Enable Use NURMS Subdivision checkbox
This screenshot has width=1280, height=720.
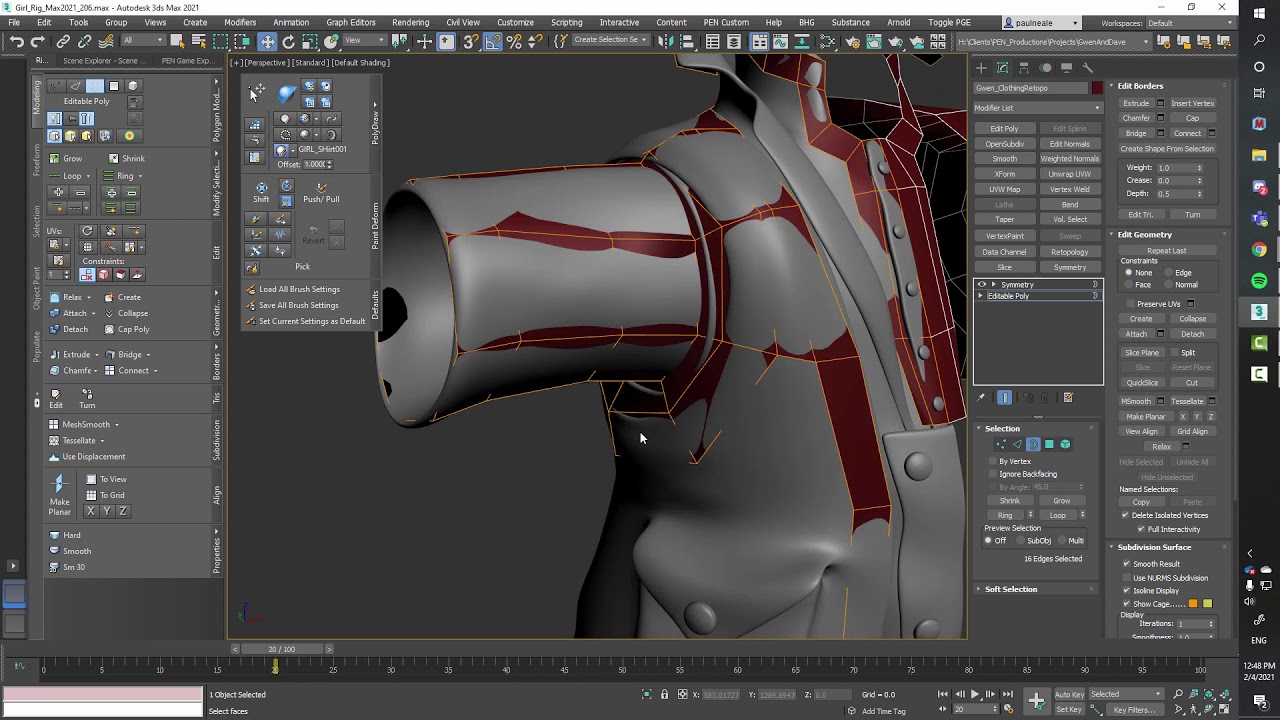pos(1126,578)
